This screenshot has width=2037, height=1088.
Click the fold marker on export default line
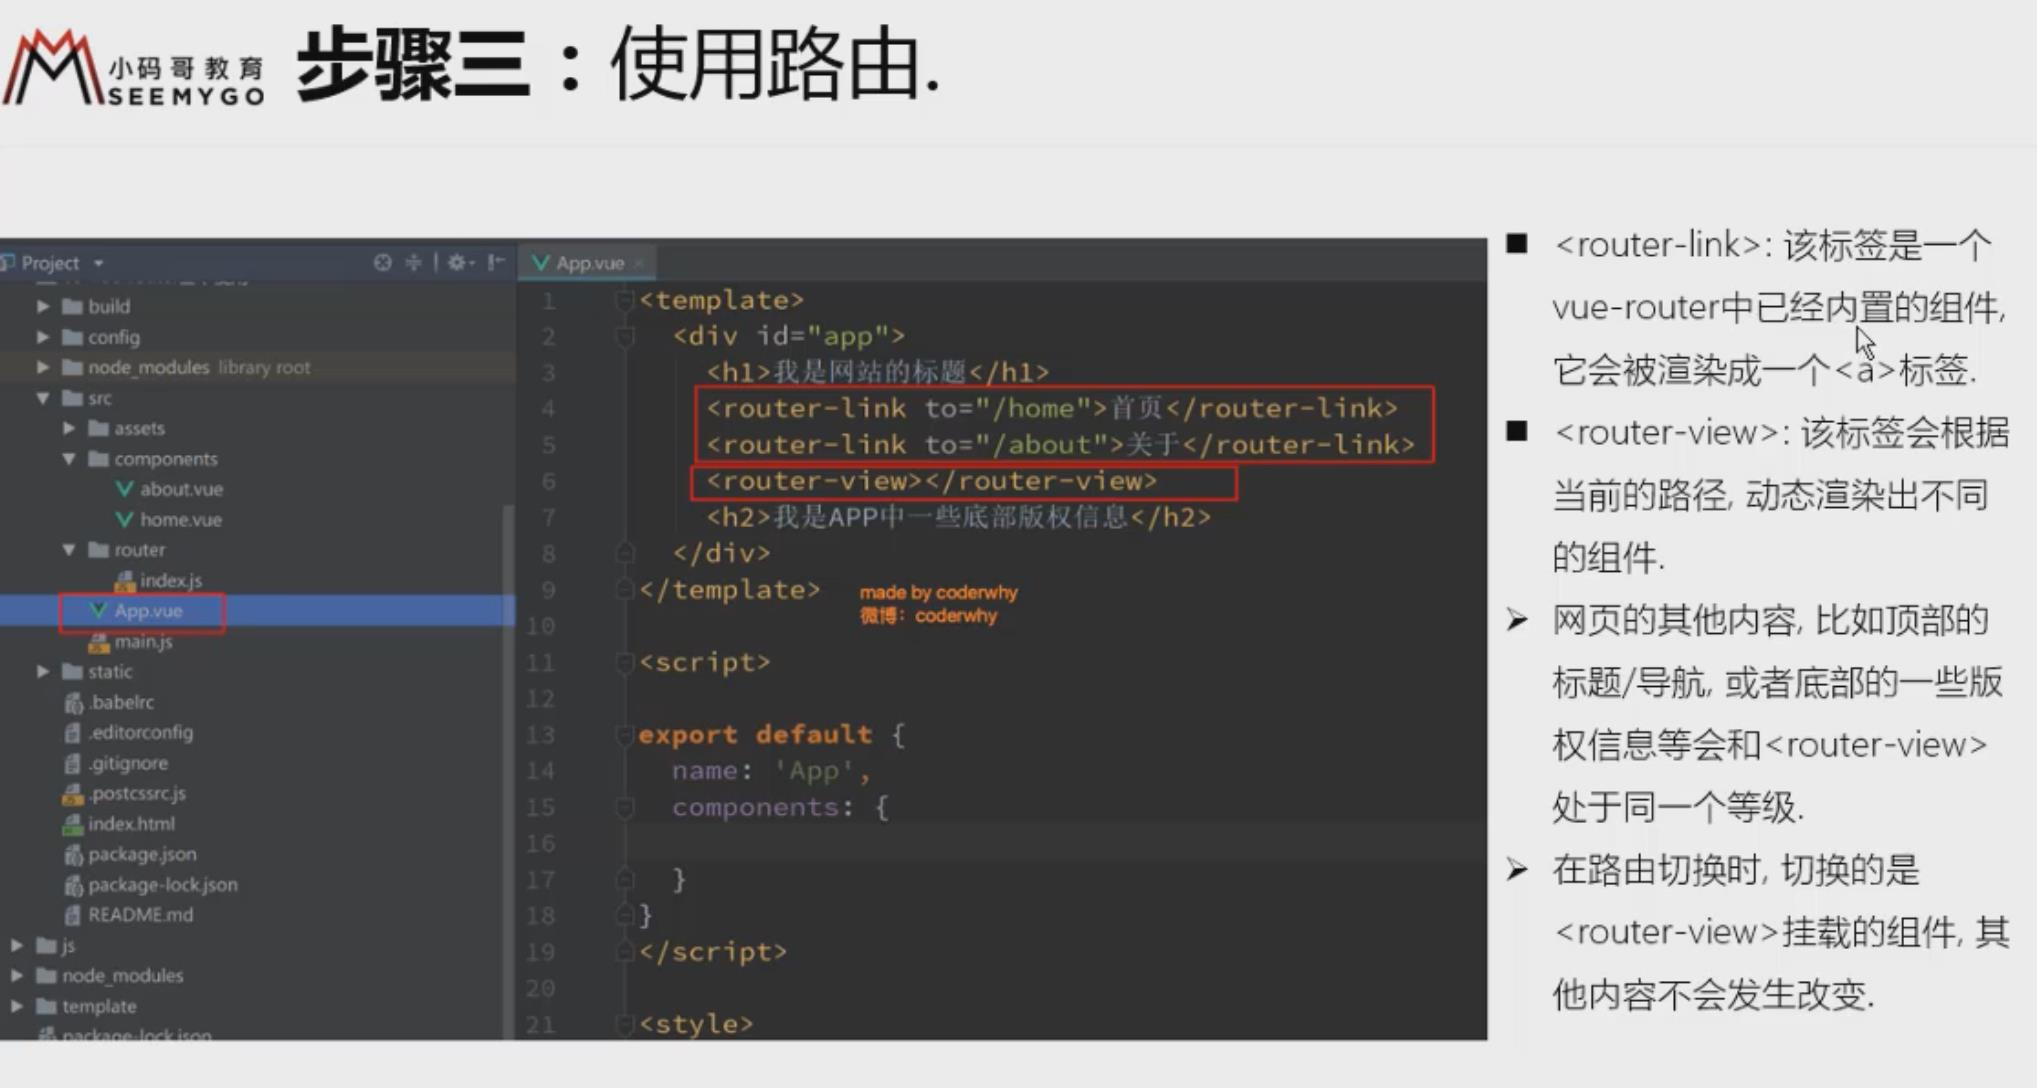[624, 735]
